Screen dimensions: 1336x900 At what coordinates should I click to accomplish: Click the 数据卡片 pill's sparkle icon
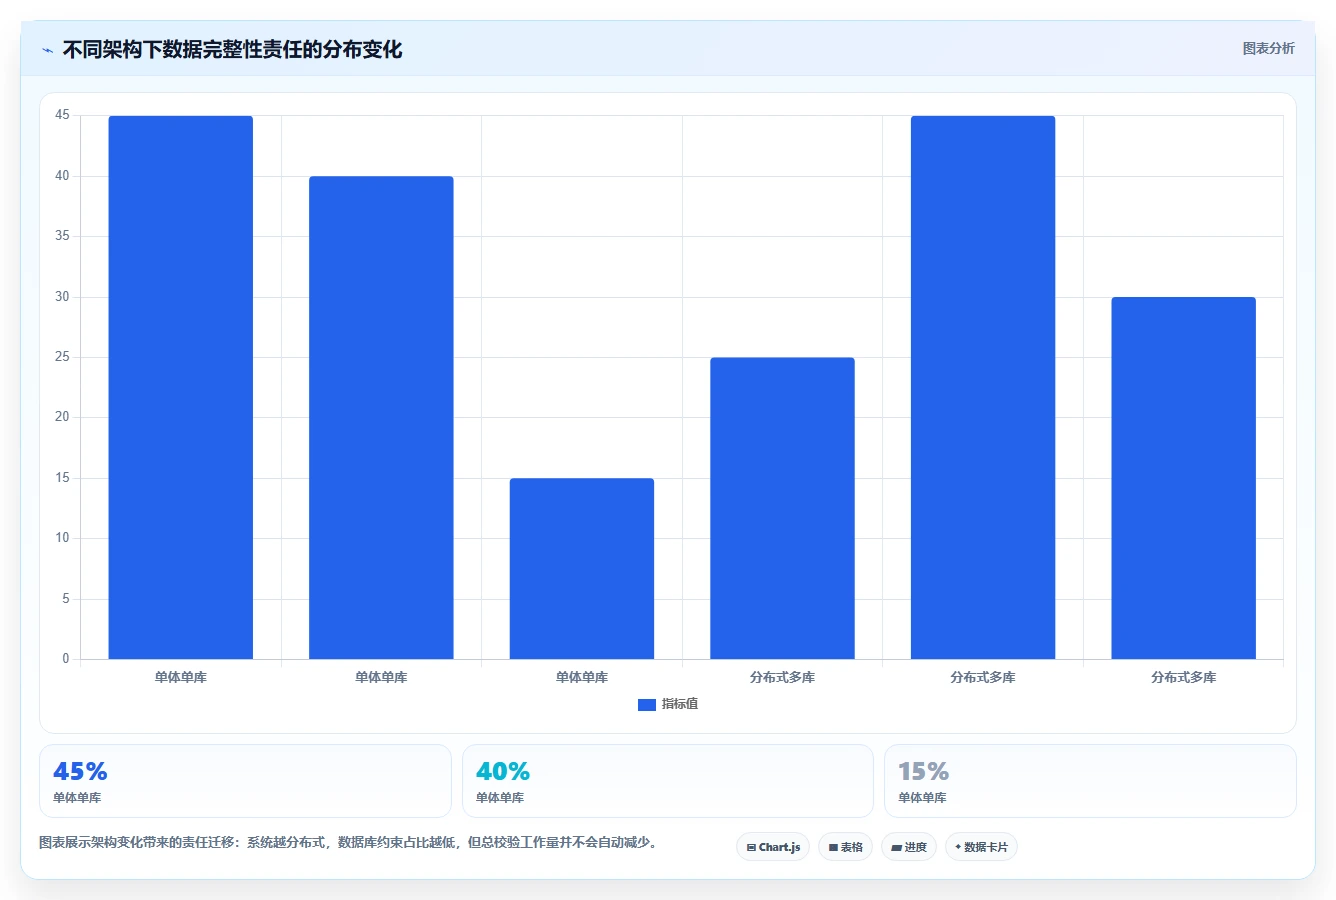[x=958, y=847]
